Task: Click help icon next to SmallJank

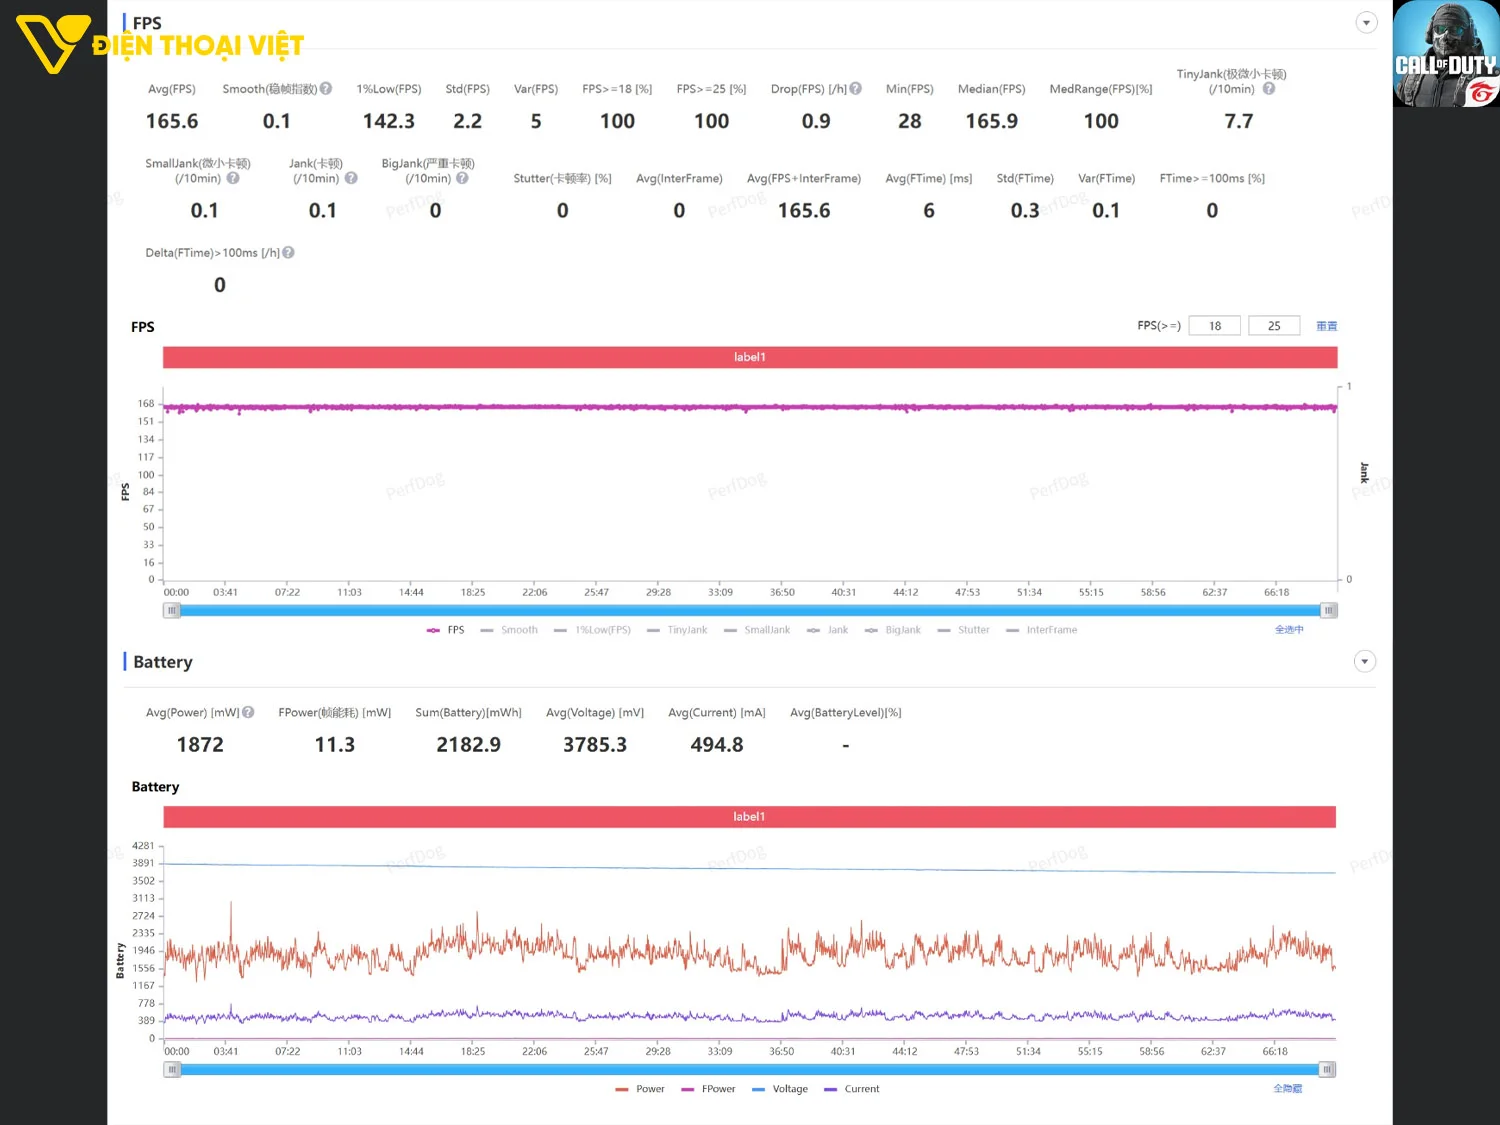Action: [233, 178]
